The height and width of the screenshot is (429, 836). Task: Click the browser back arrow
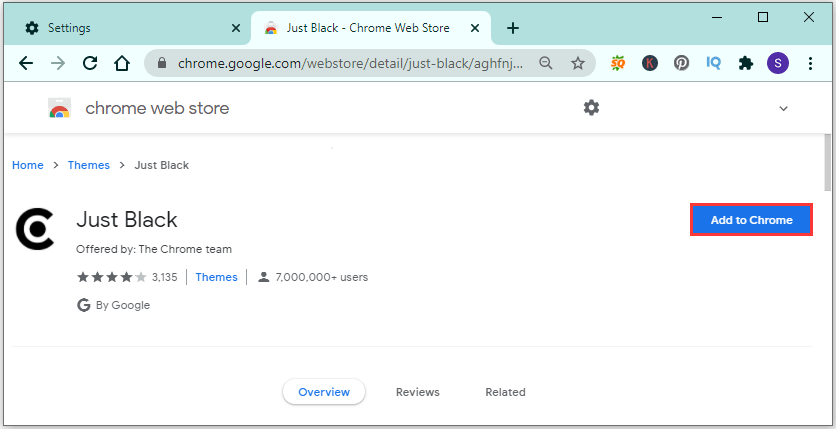click(26, 63)
